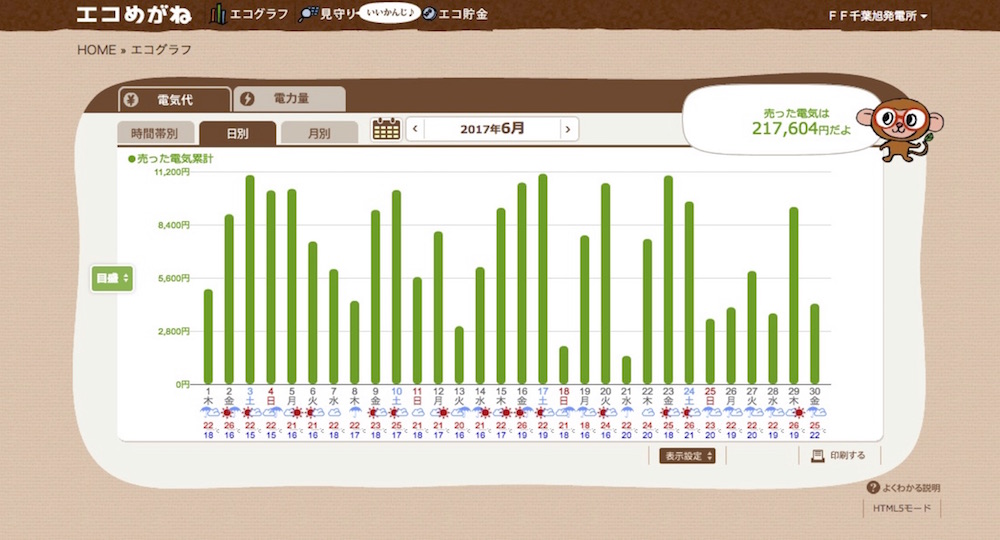Open エコグラフ from the top navigation
Image resolution: width=1000 pixels, height=540 pixels.
point(249,15)
